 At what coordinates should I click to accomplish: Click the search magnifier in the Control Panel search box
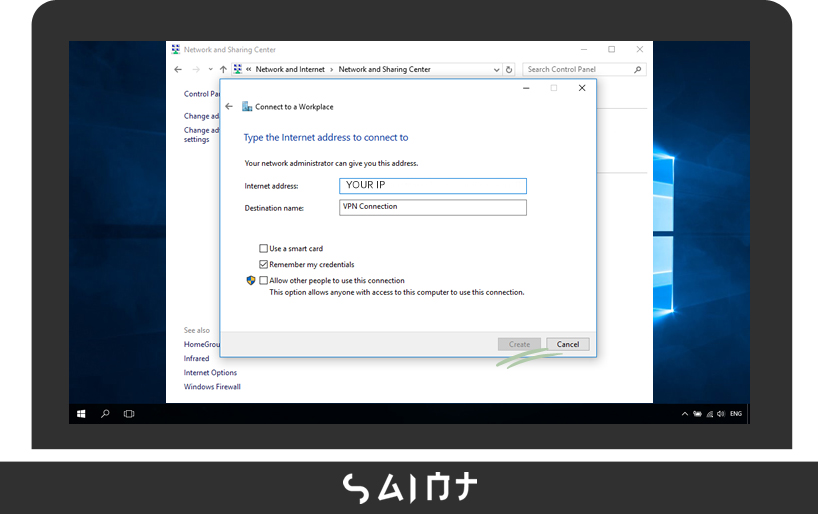pos(638,70)
